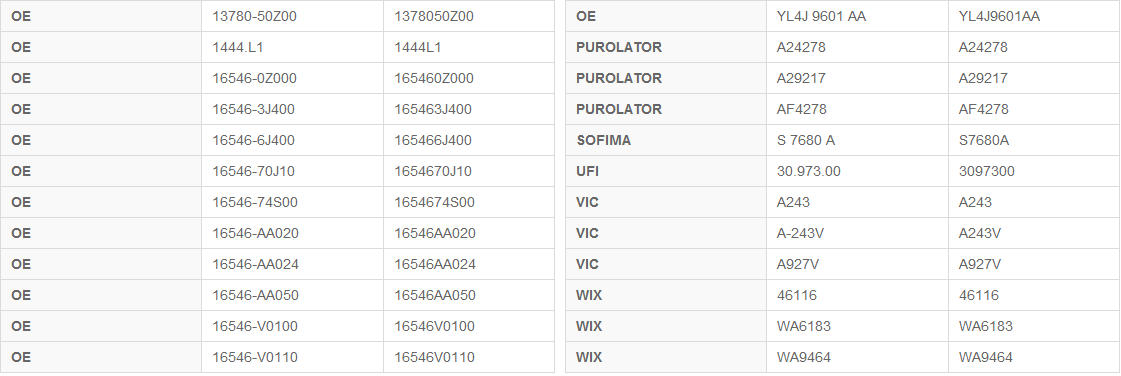Screen dimensions: 1121x376
Task: Select the 16546-V0100 OE number
Action: tap(255, 326)
